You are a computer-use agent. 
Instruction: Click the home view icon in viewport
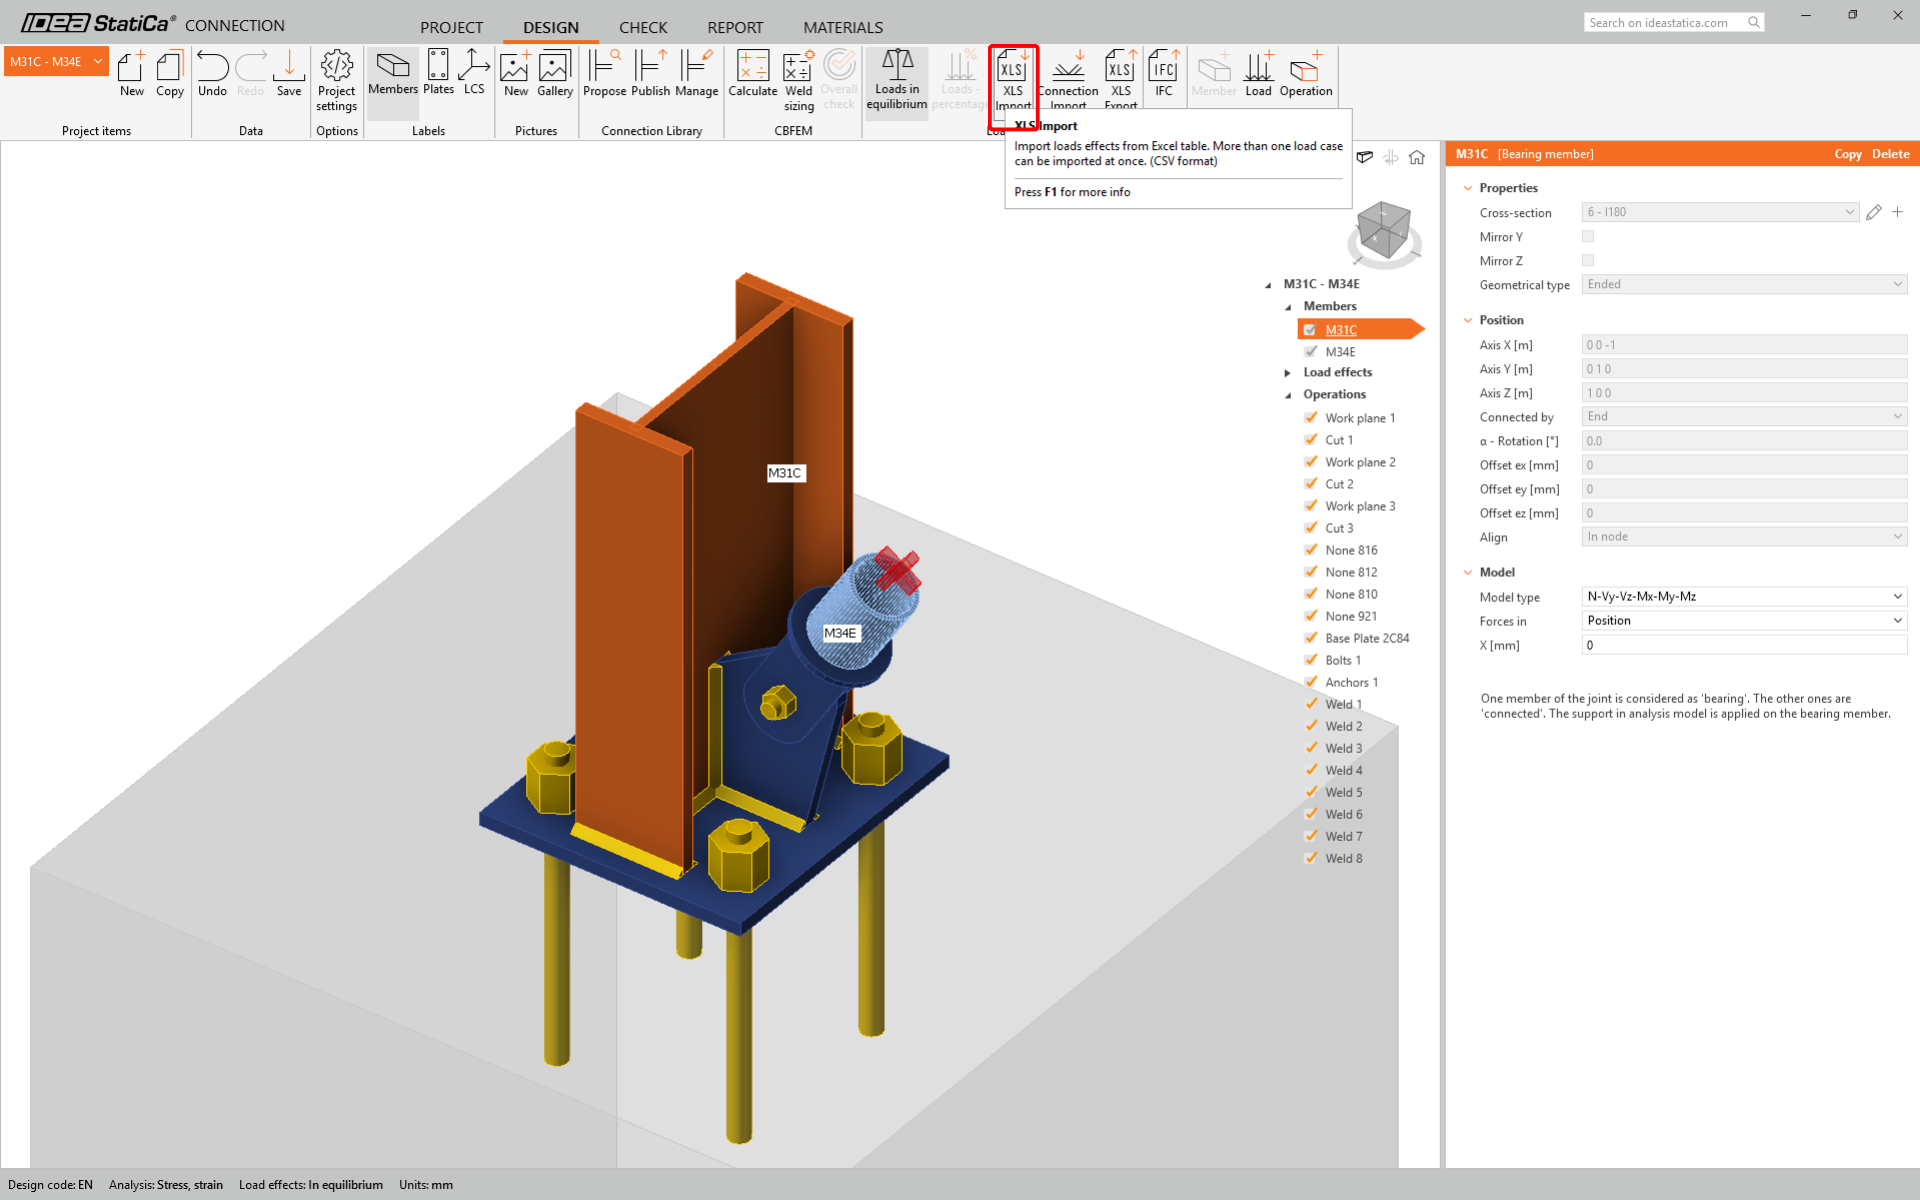coord(1417,157)
